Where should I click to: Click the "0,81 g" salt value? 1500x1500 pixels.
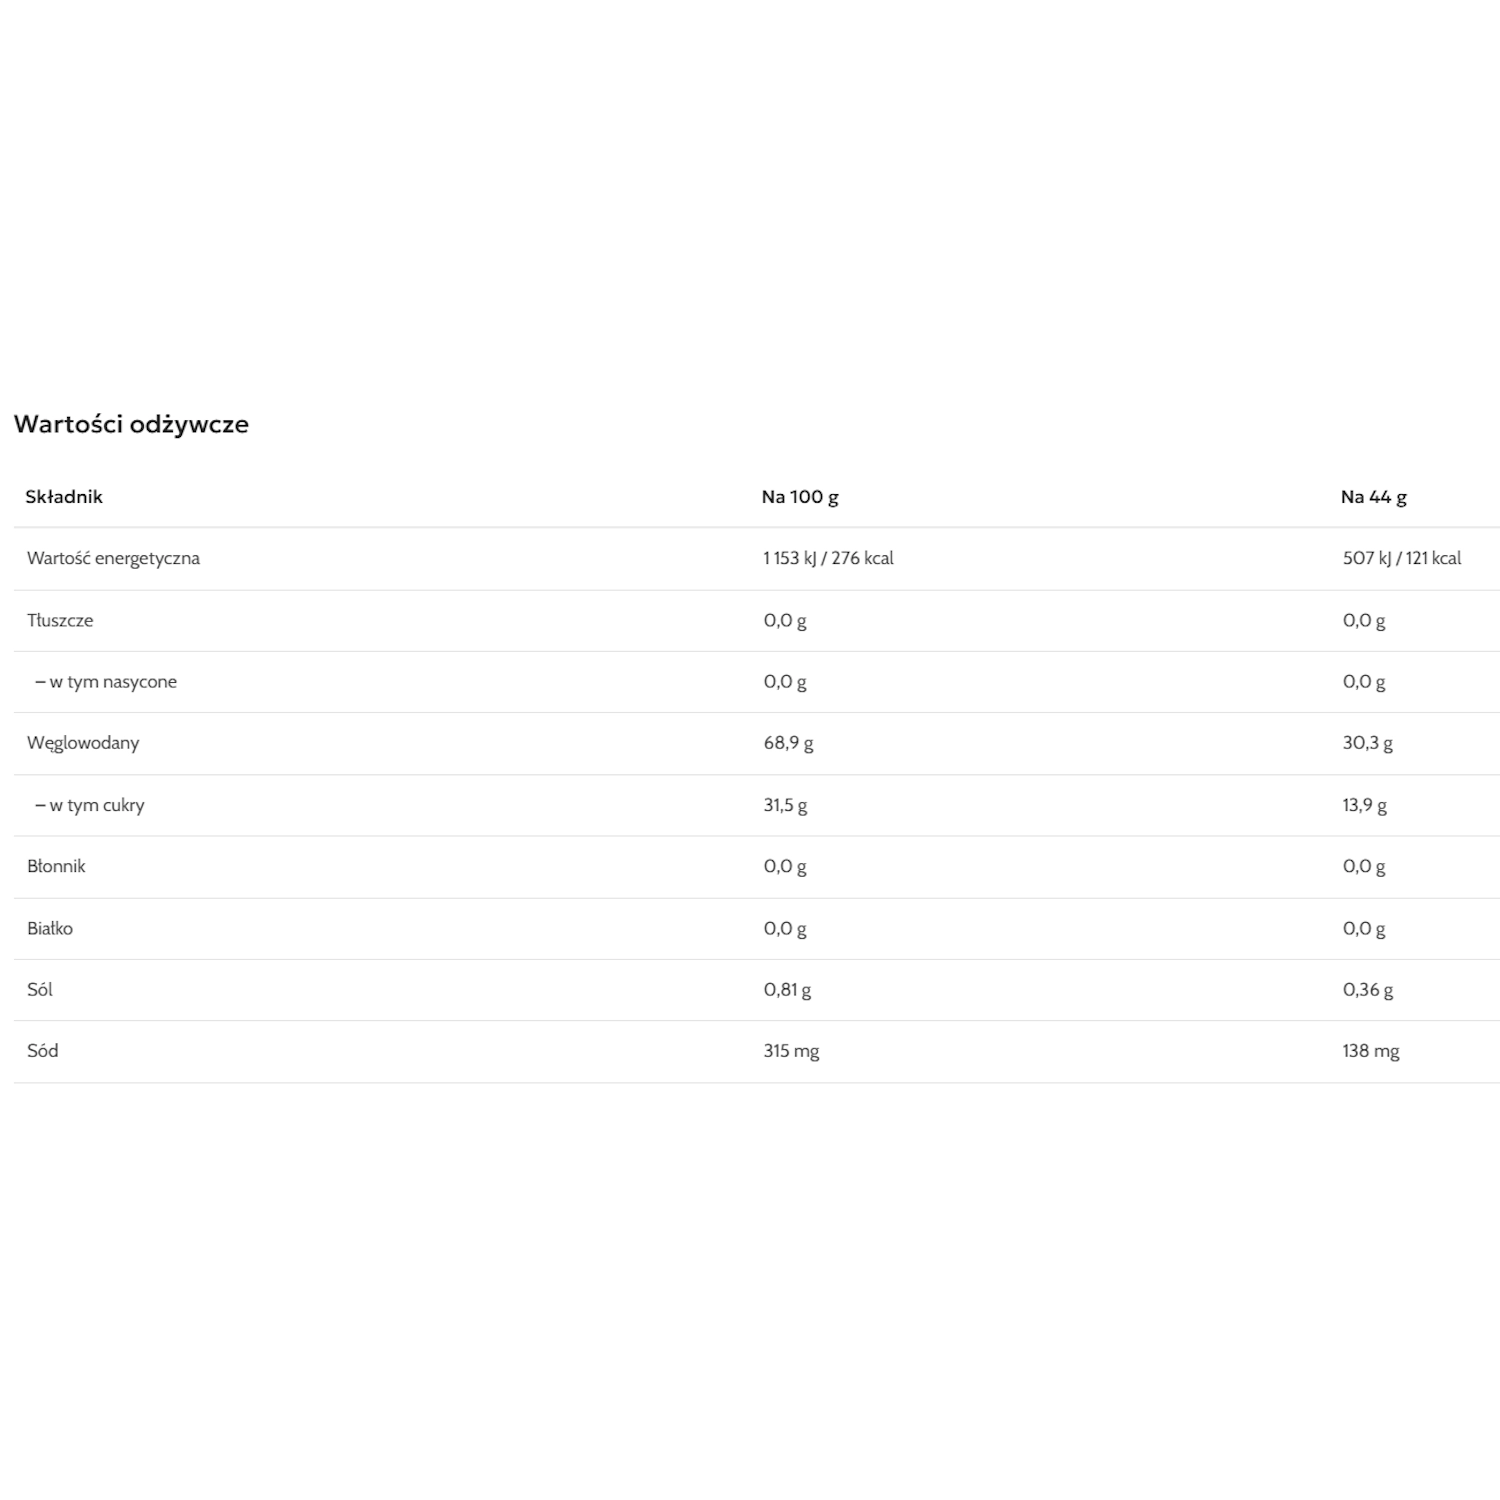click(x=787, y=990)
